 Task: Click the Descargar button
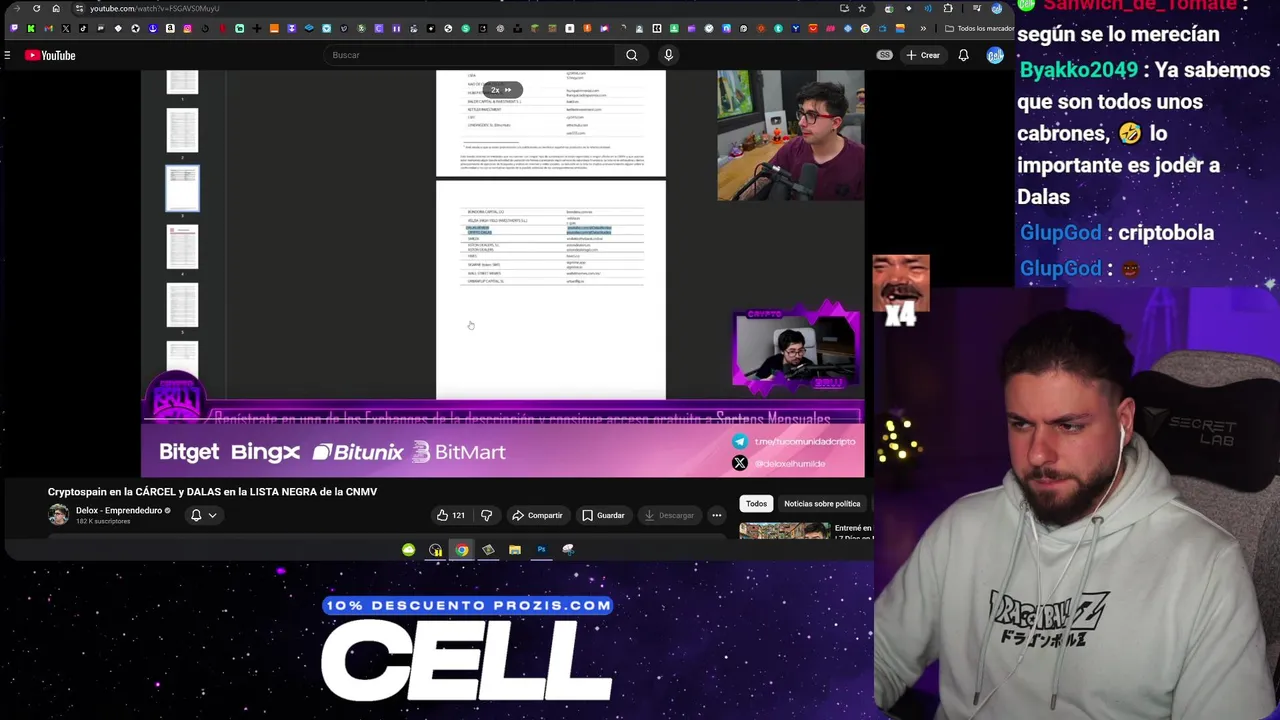668,515
